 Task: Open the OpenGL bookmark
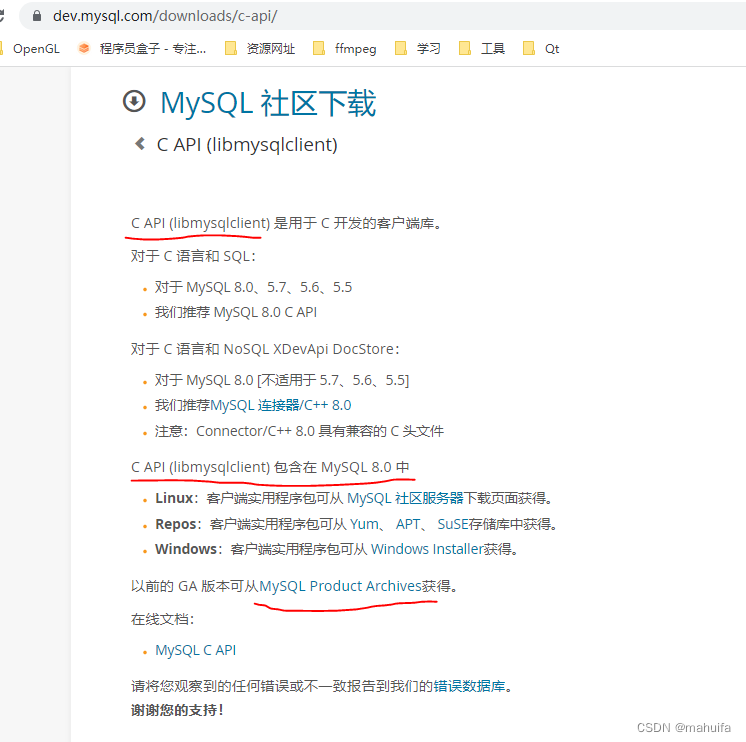(36, 49)
